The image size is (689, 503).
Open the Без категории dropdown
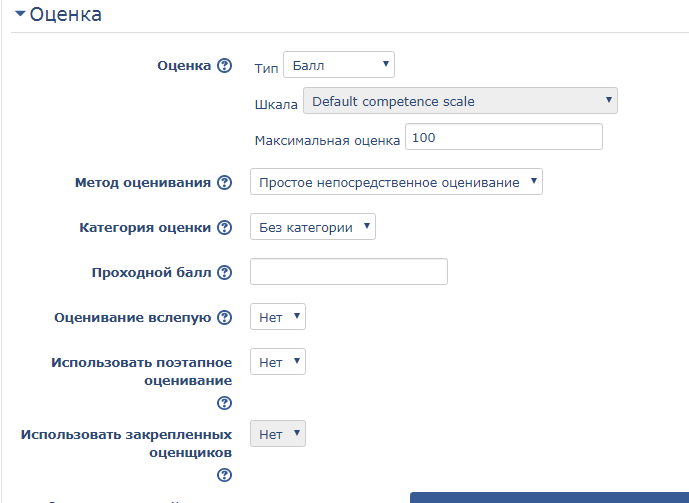pos(312,227)
